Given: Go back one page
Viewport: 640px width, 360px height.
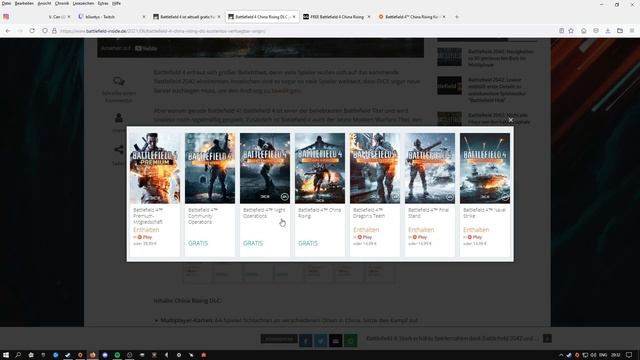Looking at the screenshot, I should coord(8,31).
